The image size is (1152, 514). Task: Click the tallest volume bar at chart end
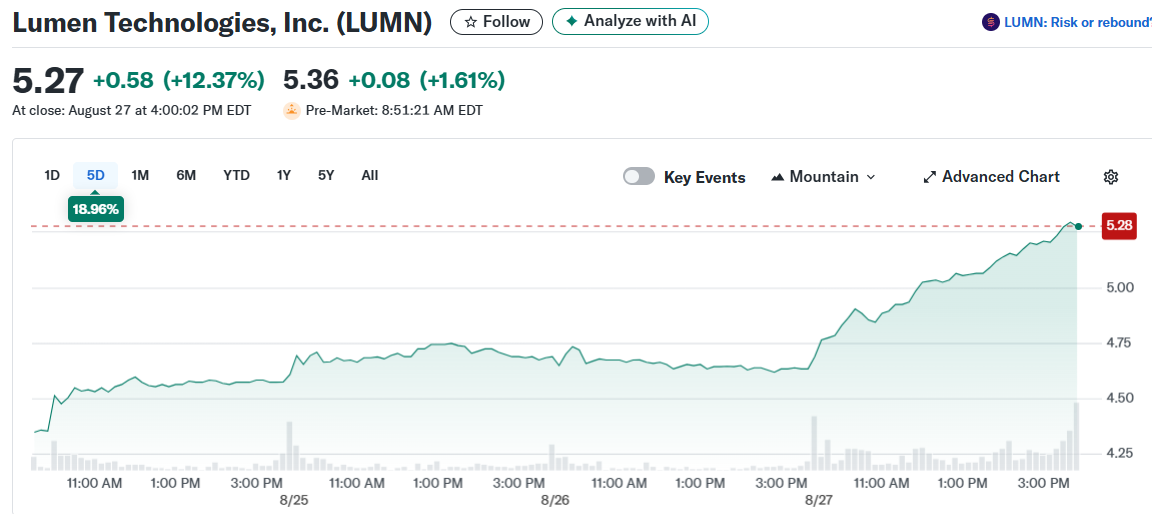[1076, 436]
